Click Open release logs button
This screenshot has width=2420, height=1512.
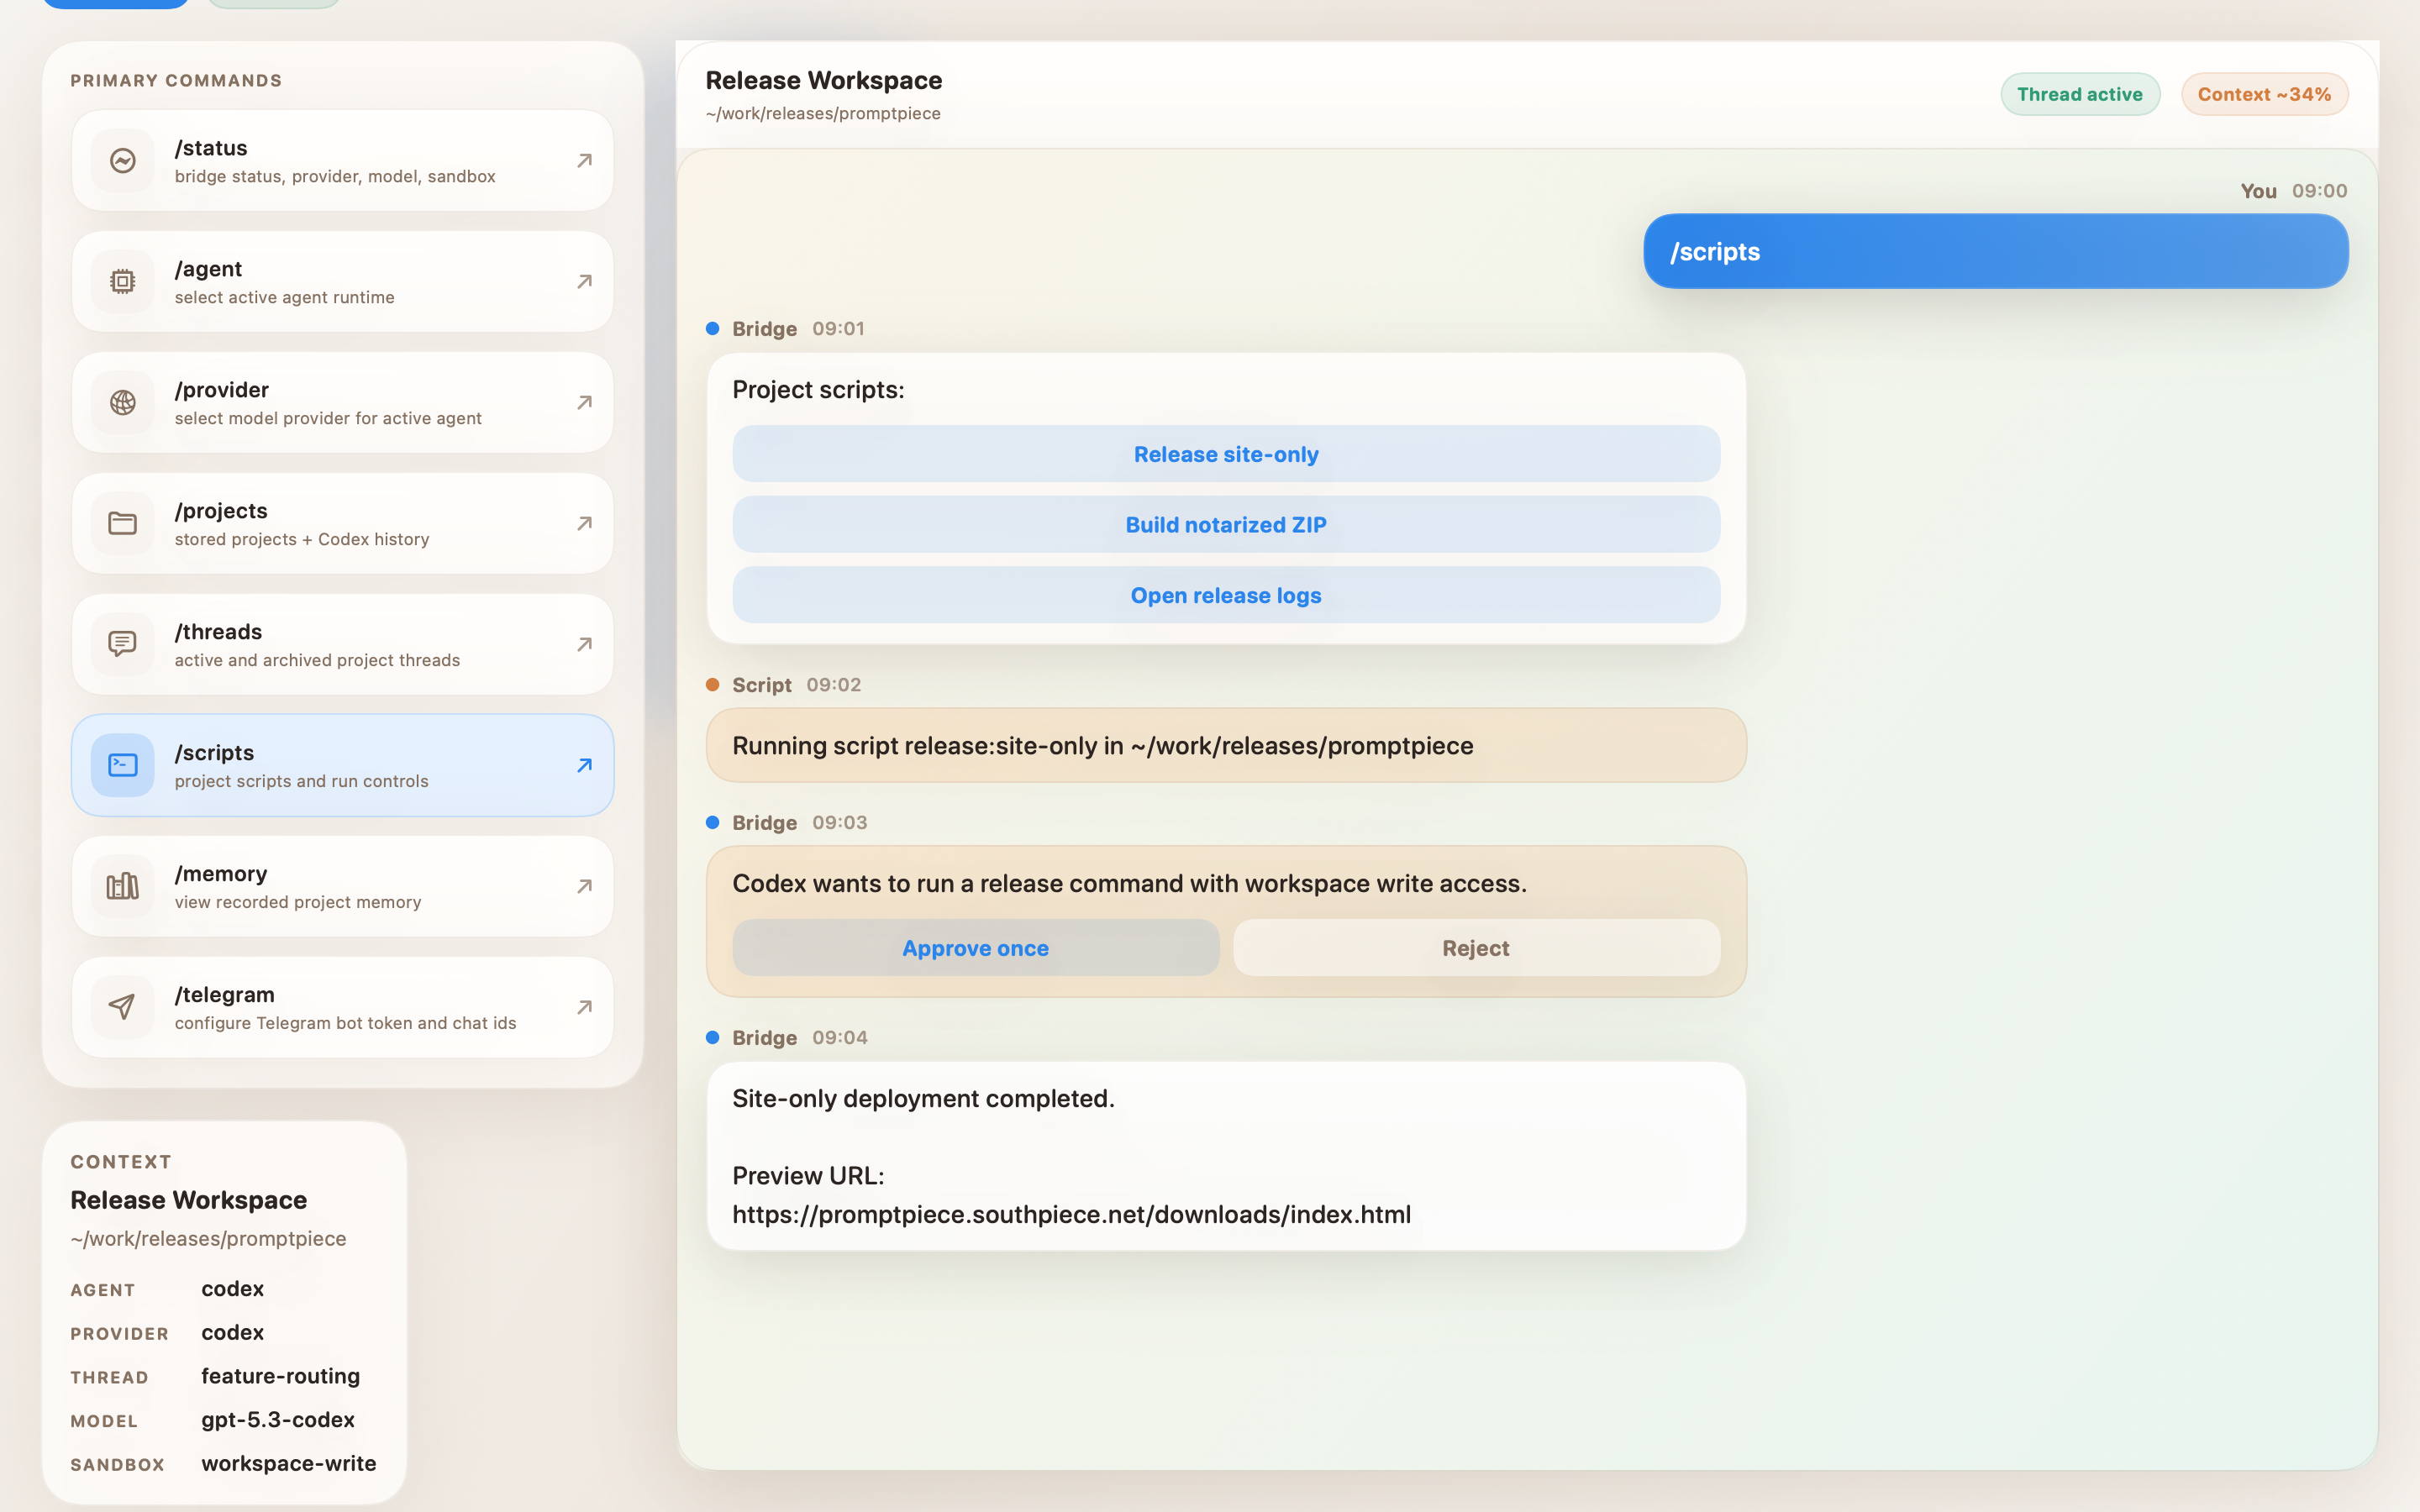point(1226,595)
